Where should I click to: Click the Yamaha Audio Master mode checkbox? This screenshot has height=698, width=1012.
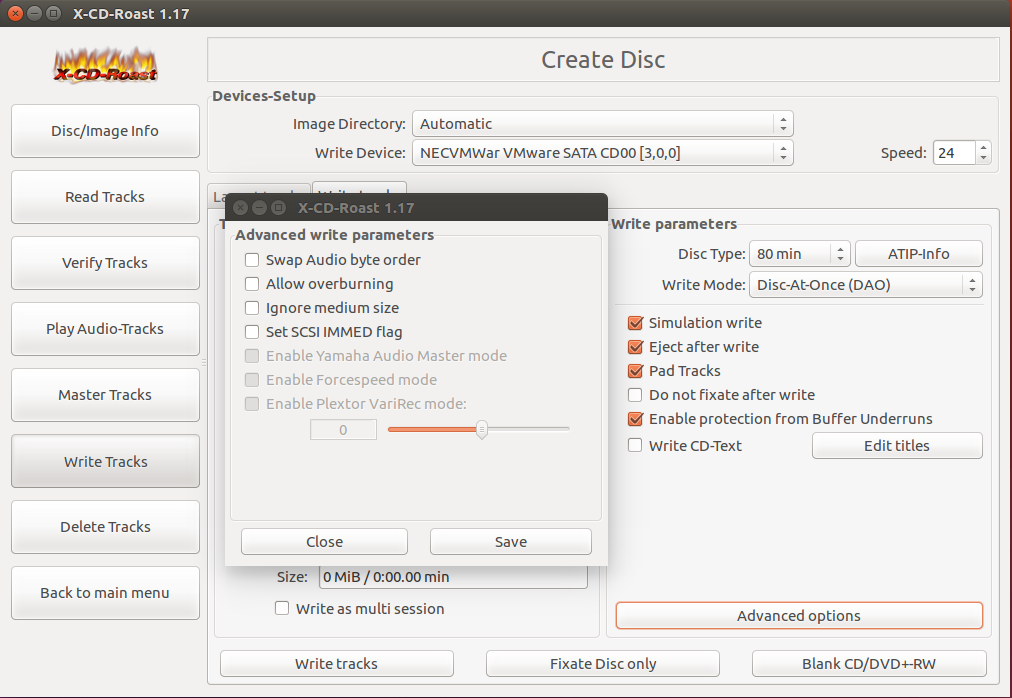252,356
